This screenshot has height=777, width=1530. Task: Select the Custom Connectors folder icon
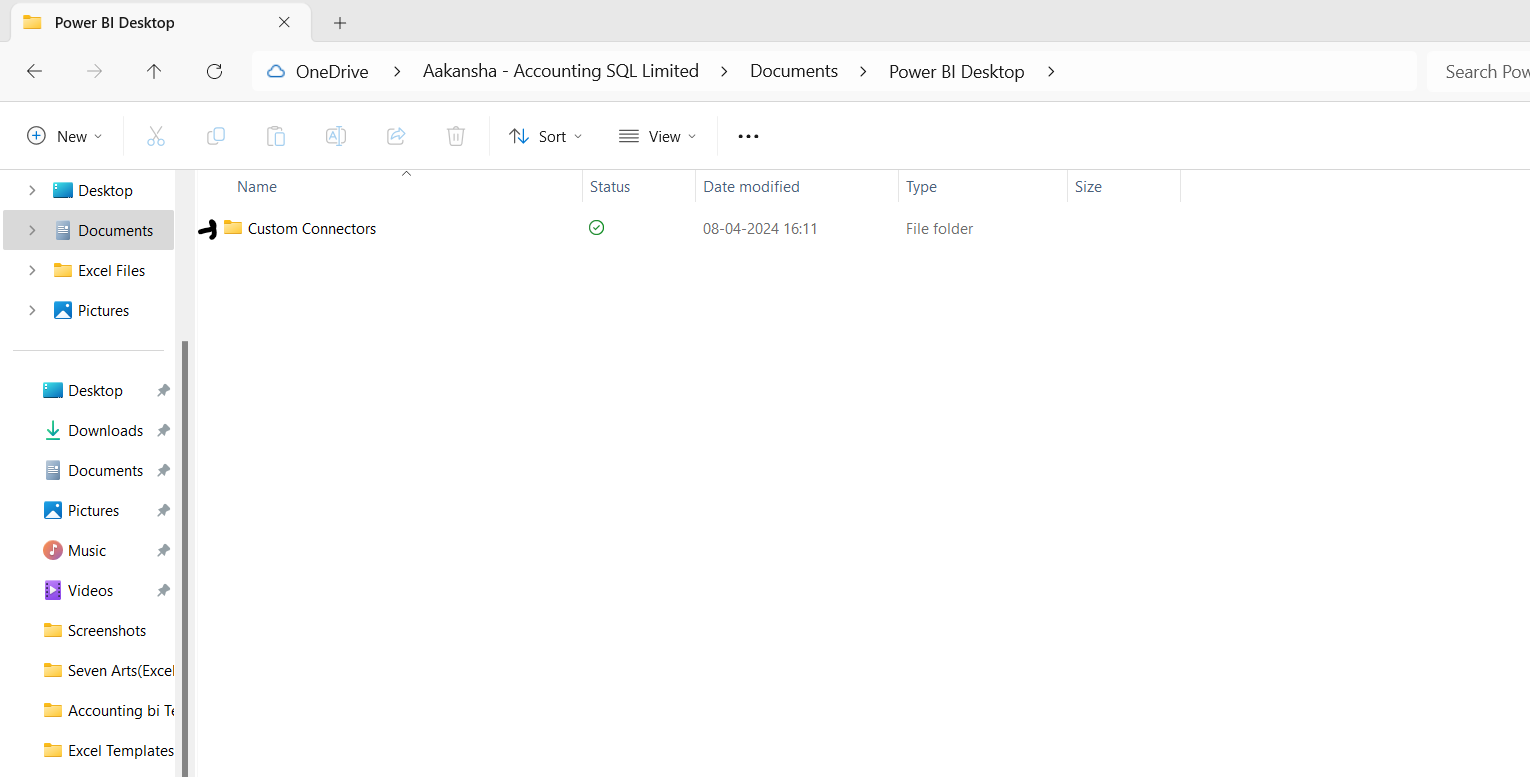[233, 228]
